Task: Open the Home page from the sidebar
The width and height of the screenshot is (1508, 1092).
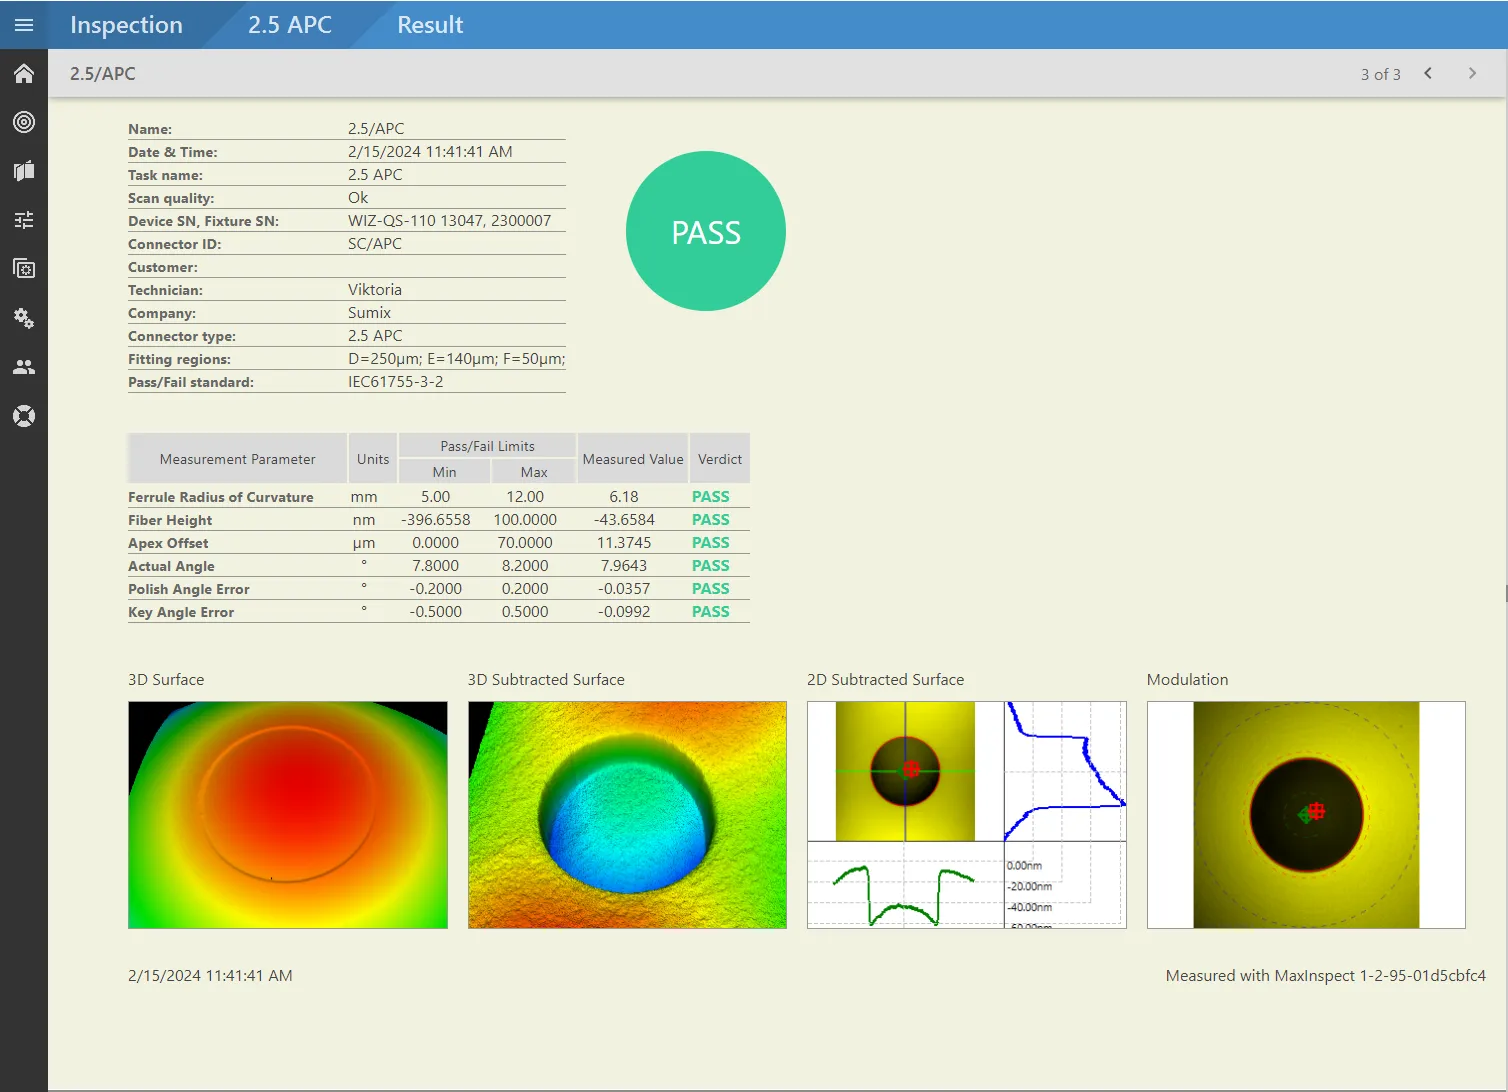Action: pyautogui.click(x=24, y=73)
